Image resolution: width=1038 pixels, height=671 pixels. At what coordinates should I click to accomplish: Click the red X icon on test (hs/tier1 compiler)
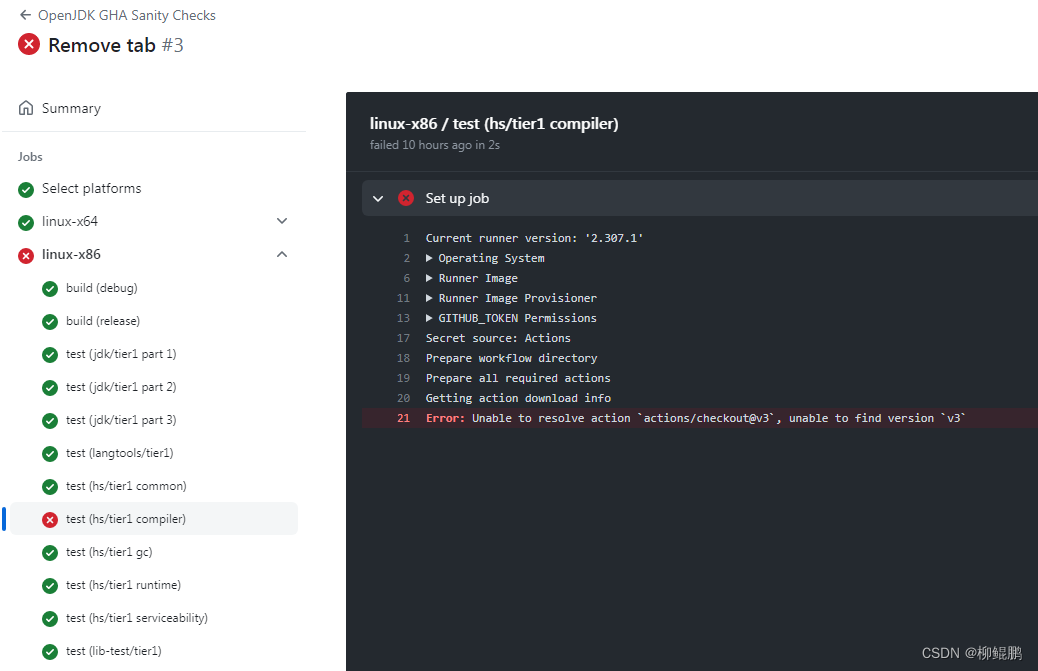(49, 518)
